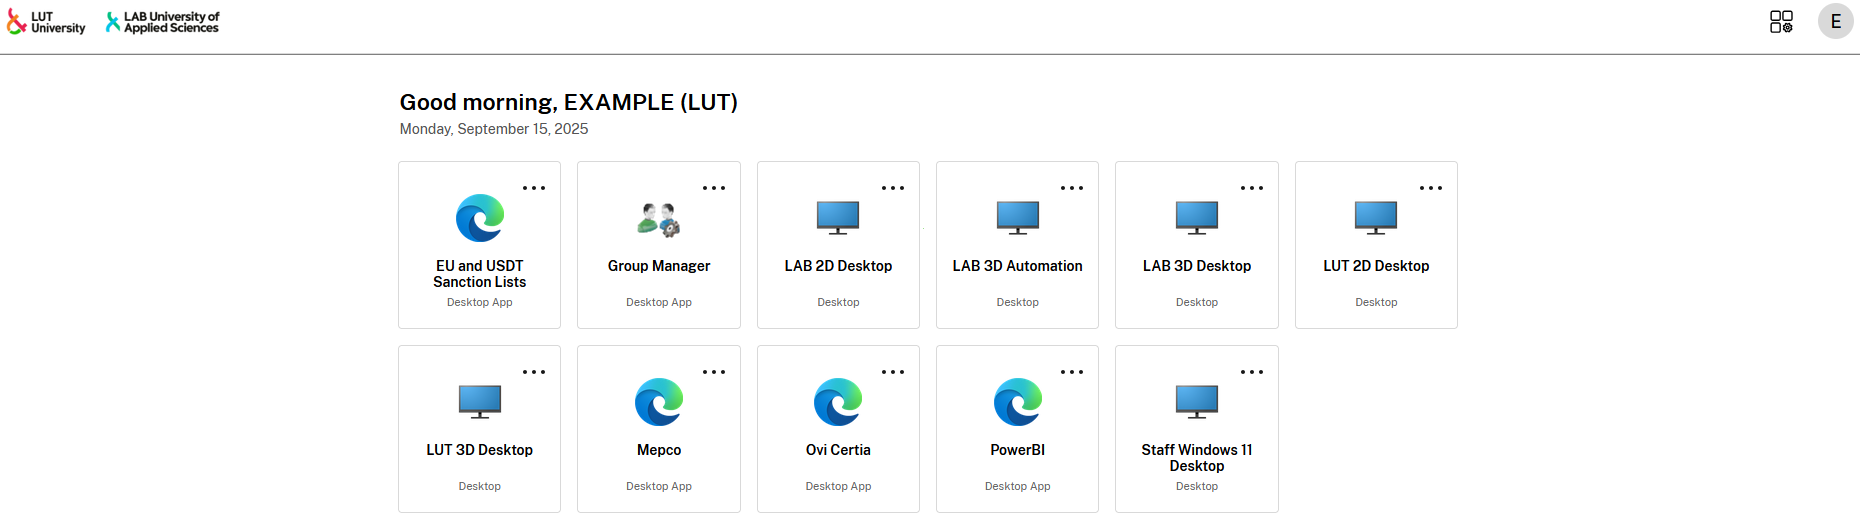Click the Group Manager title text
The height and width of the screenshot is (532, 1860).
pos(659,266)
